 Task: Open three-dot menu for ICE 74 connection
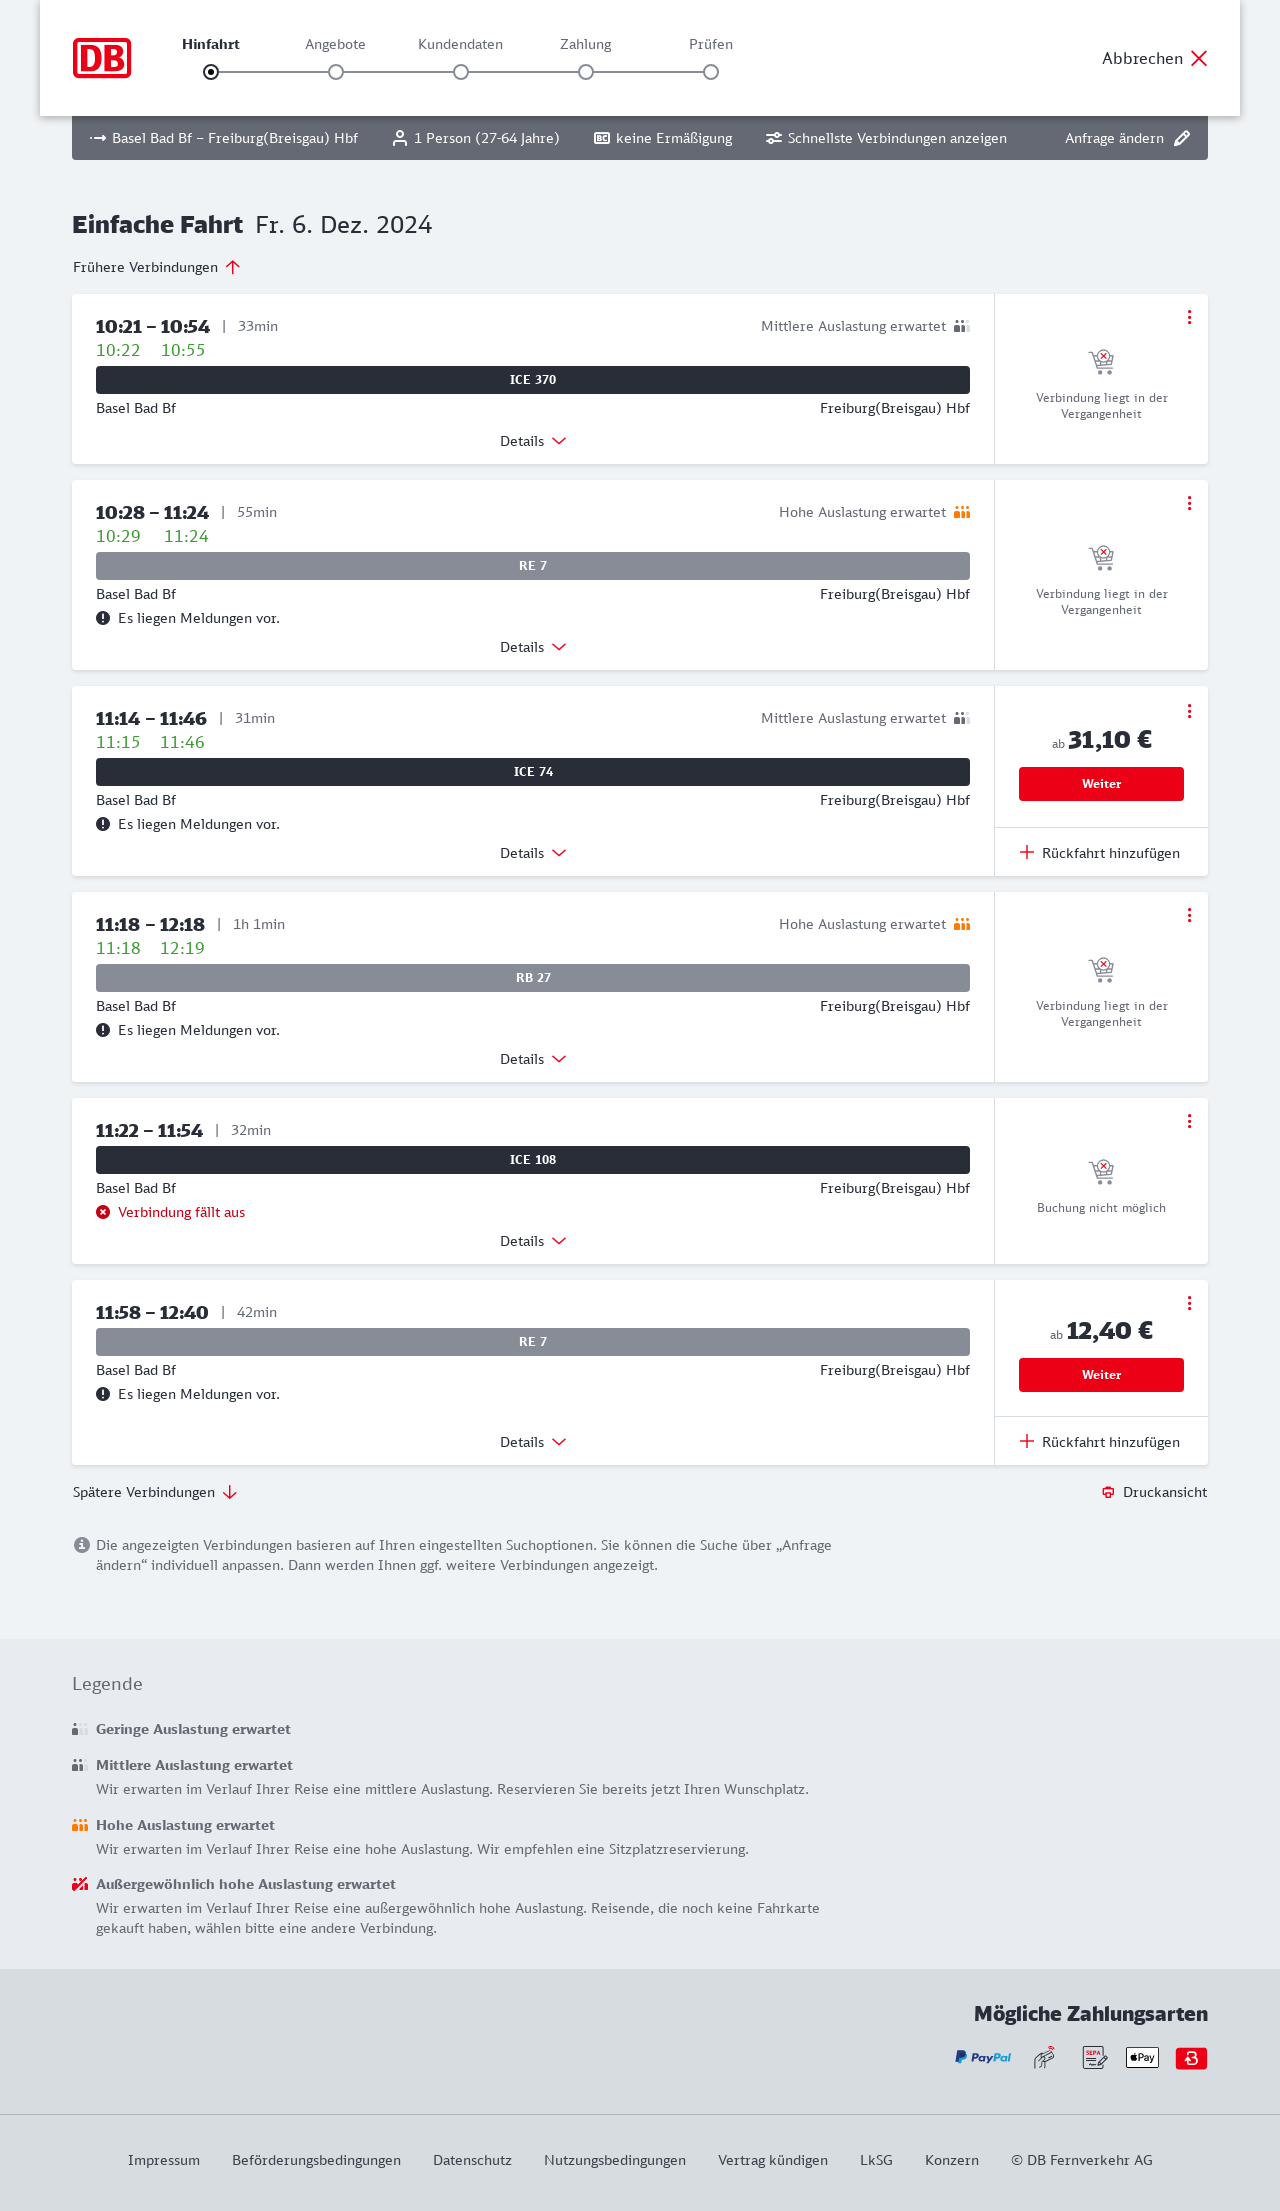(x=1189, y=711)
